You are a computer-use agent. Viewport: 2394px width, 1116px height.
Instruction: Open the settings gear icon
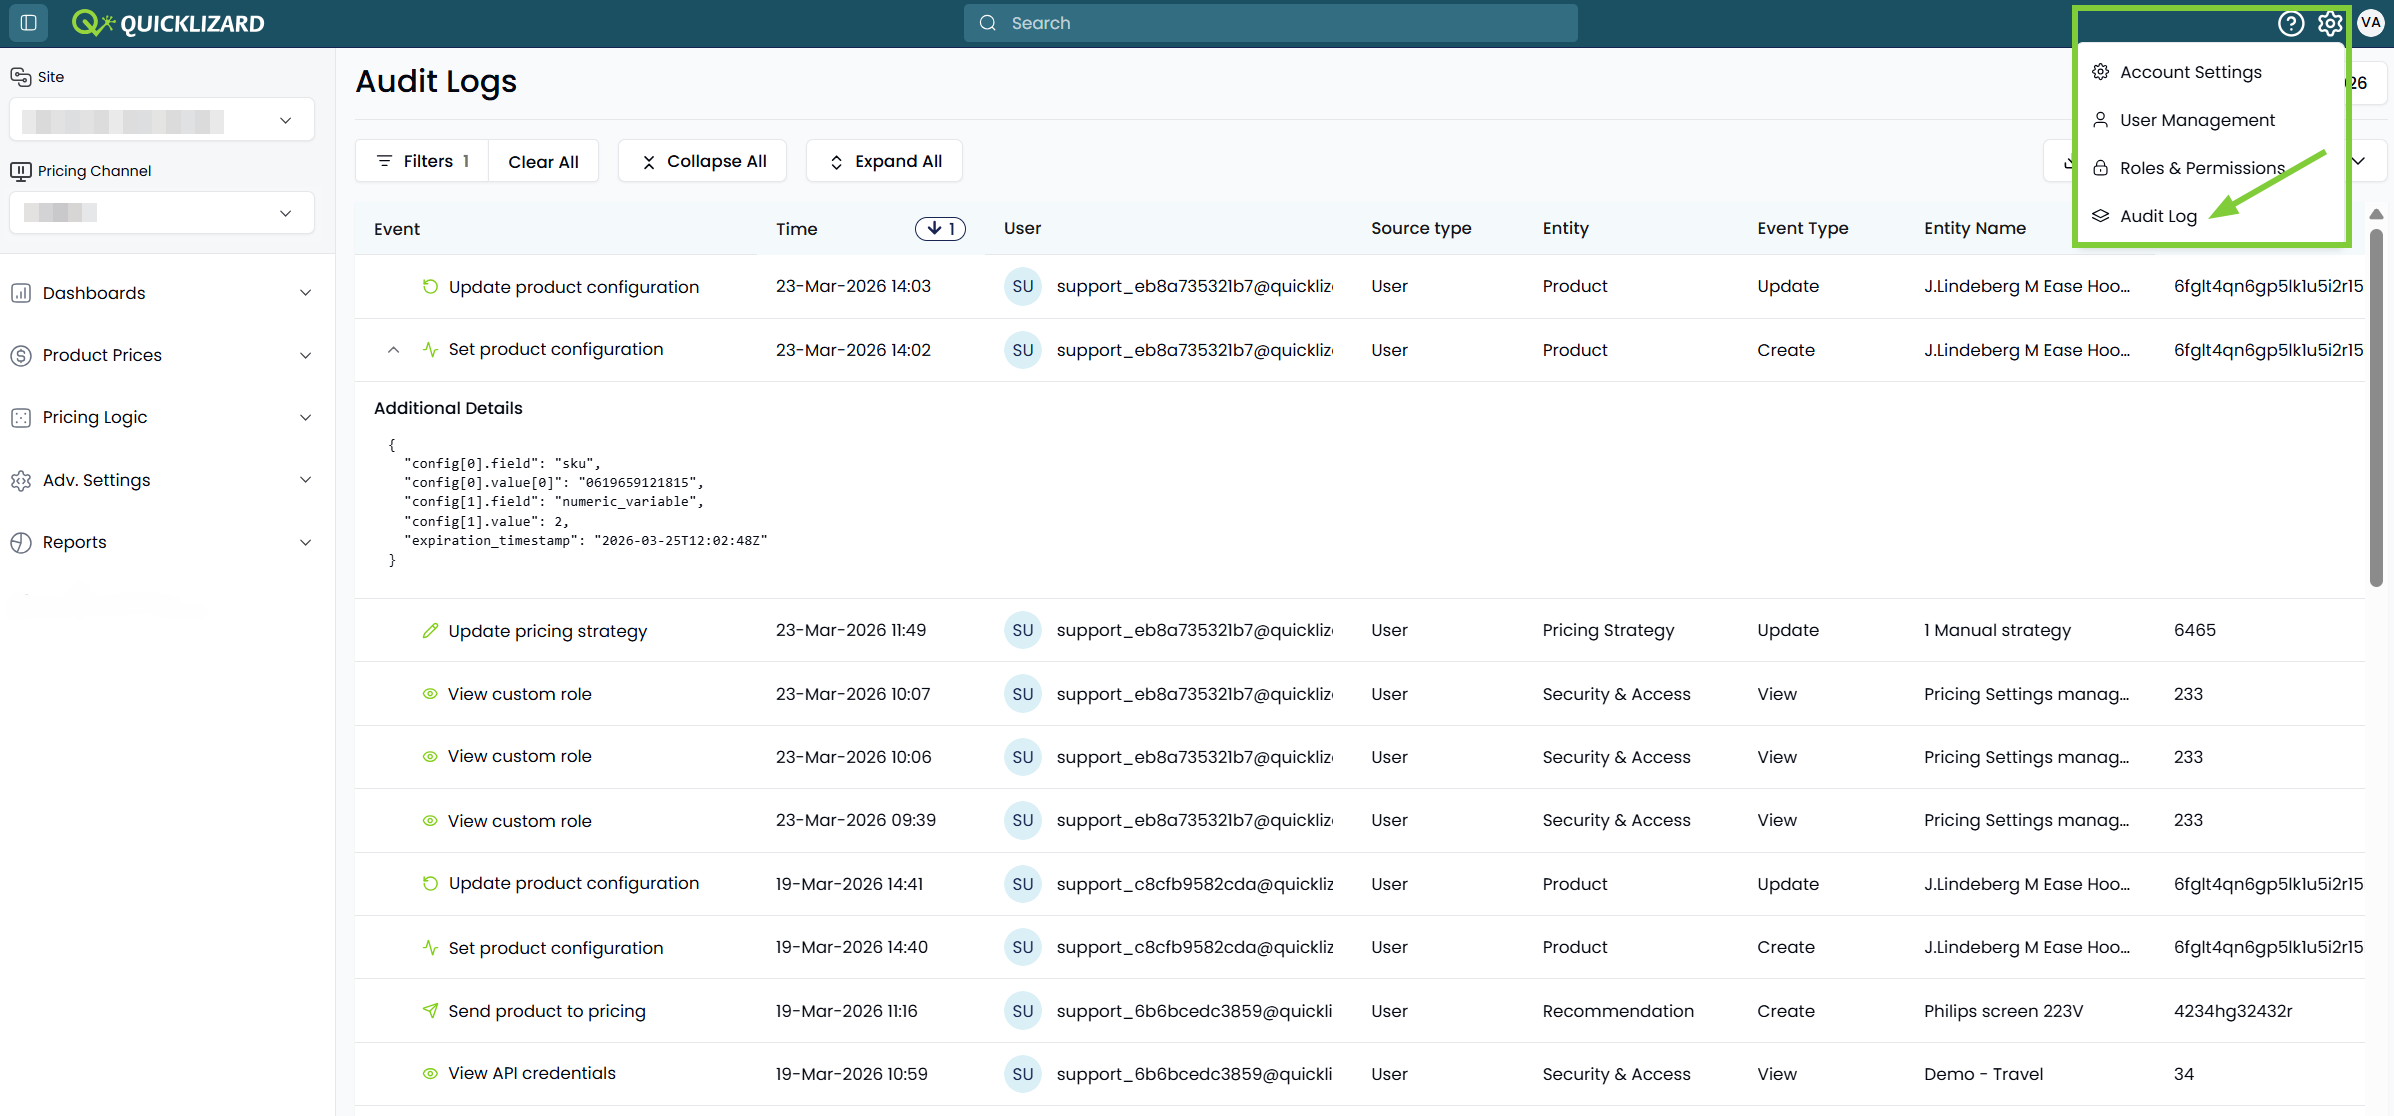click(2330, 23)
